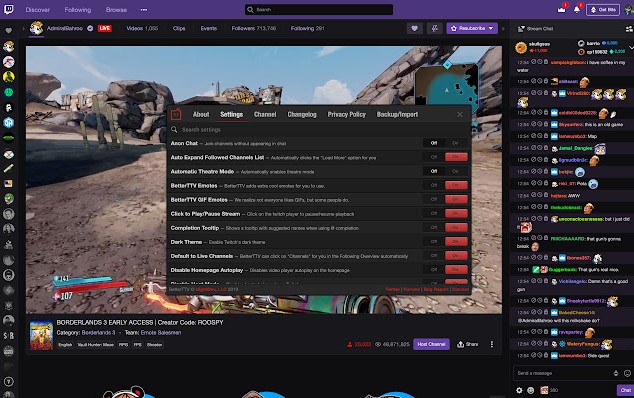This screenshot has width=634, height=398.
Task: Open the Backup/Import tab
Action: [397, 114]
